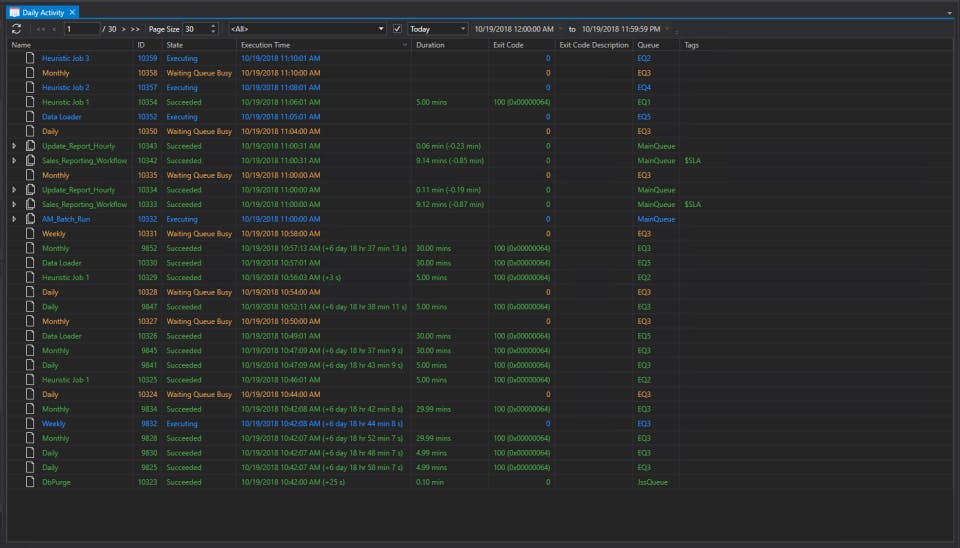Expand Sales_Reporting_Workflow row with ID 10333
Screen dimensions: 960x548
click(x=14, y=204)
